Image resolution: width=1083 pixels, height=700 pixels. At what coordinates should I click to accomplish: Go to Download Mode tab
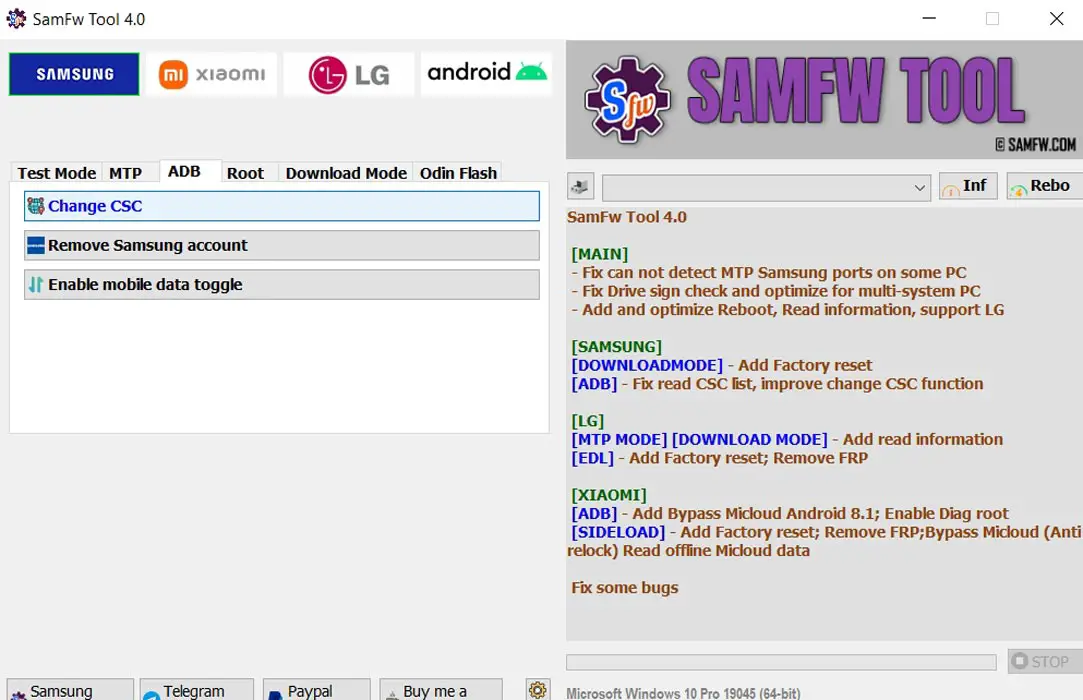click(346, 173)
